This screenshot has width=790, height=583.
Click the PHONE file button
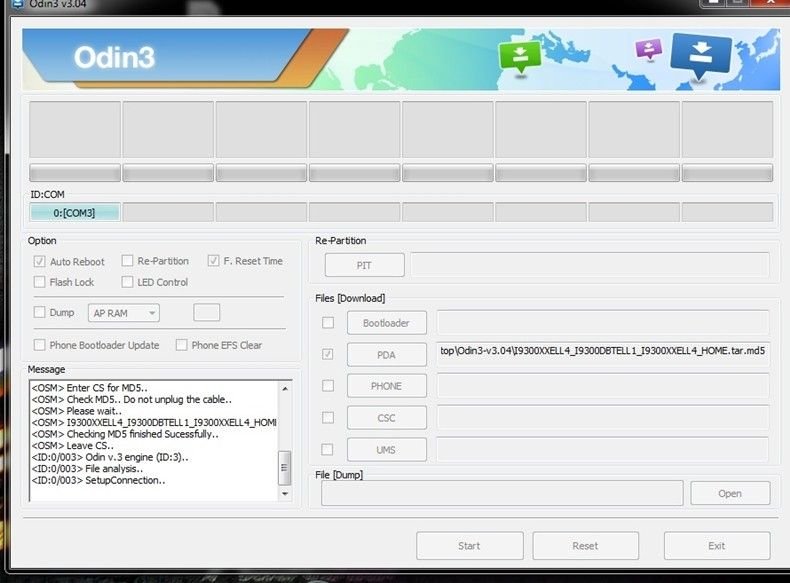(386, 386)
